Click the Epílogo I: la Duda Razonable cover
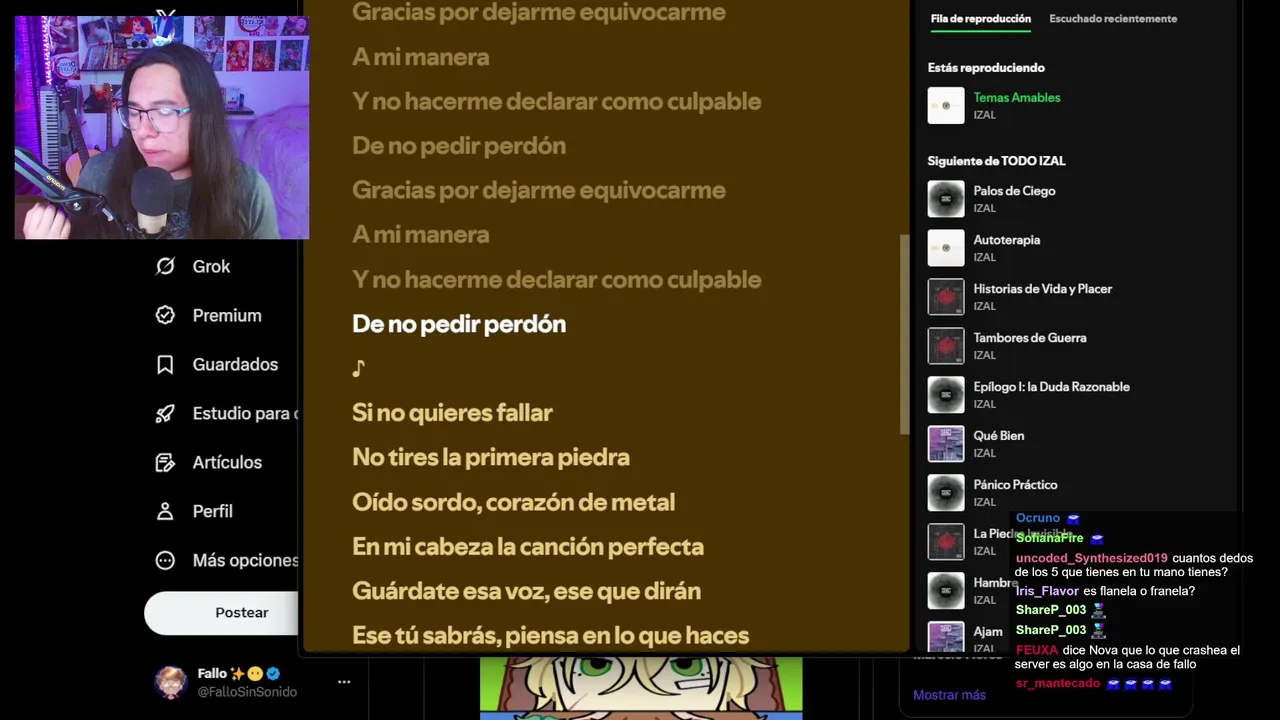 point(946,394)
